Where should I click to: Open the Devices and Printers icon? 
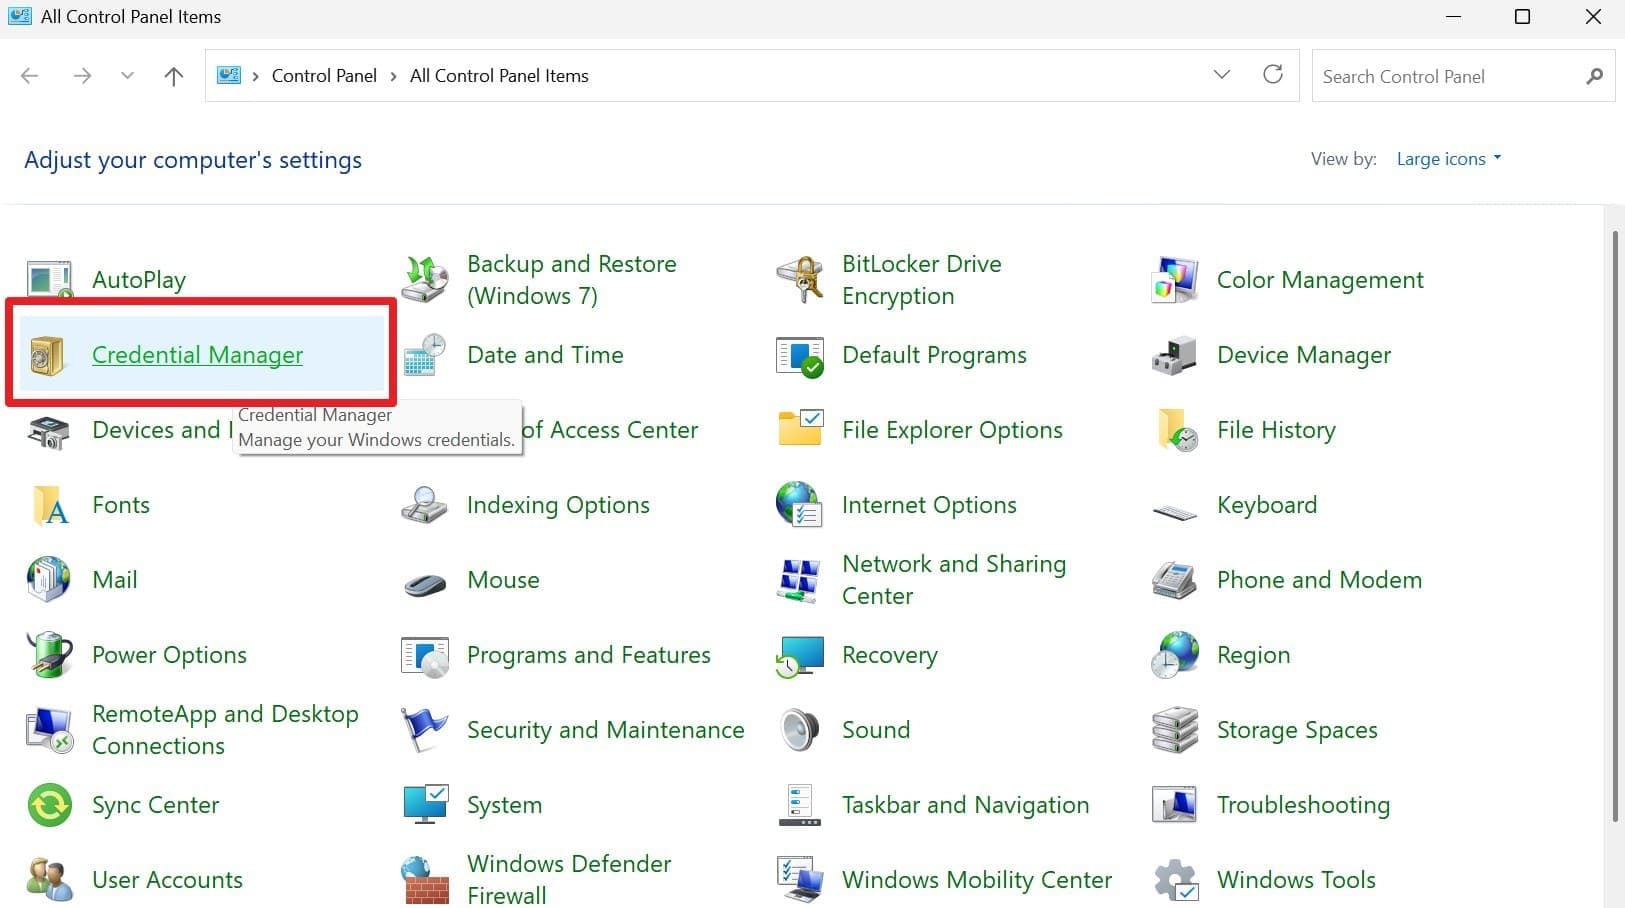[x=49, y=432]
